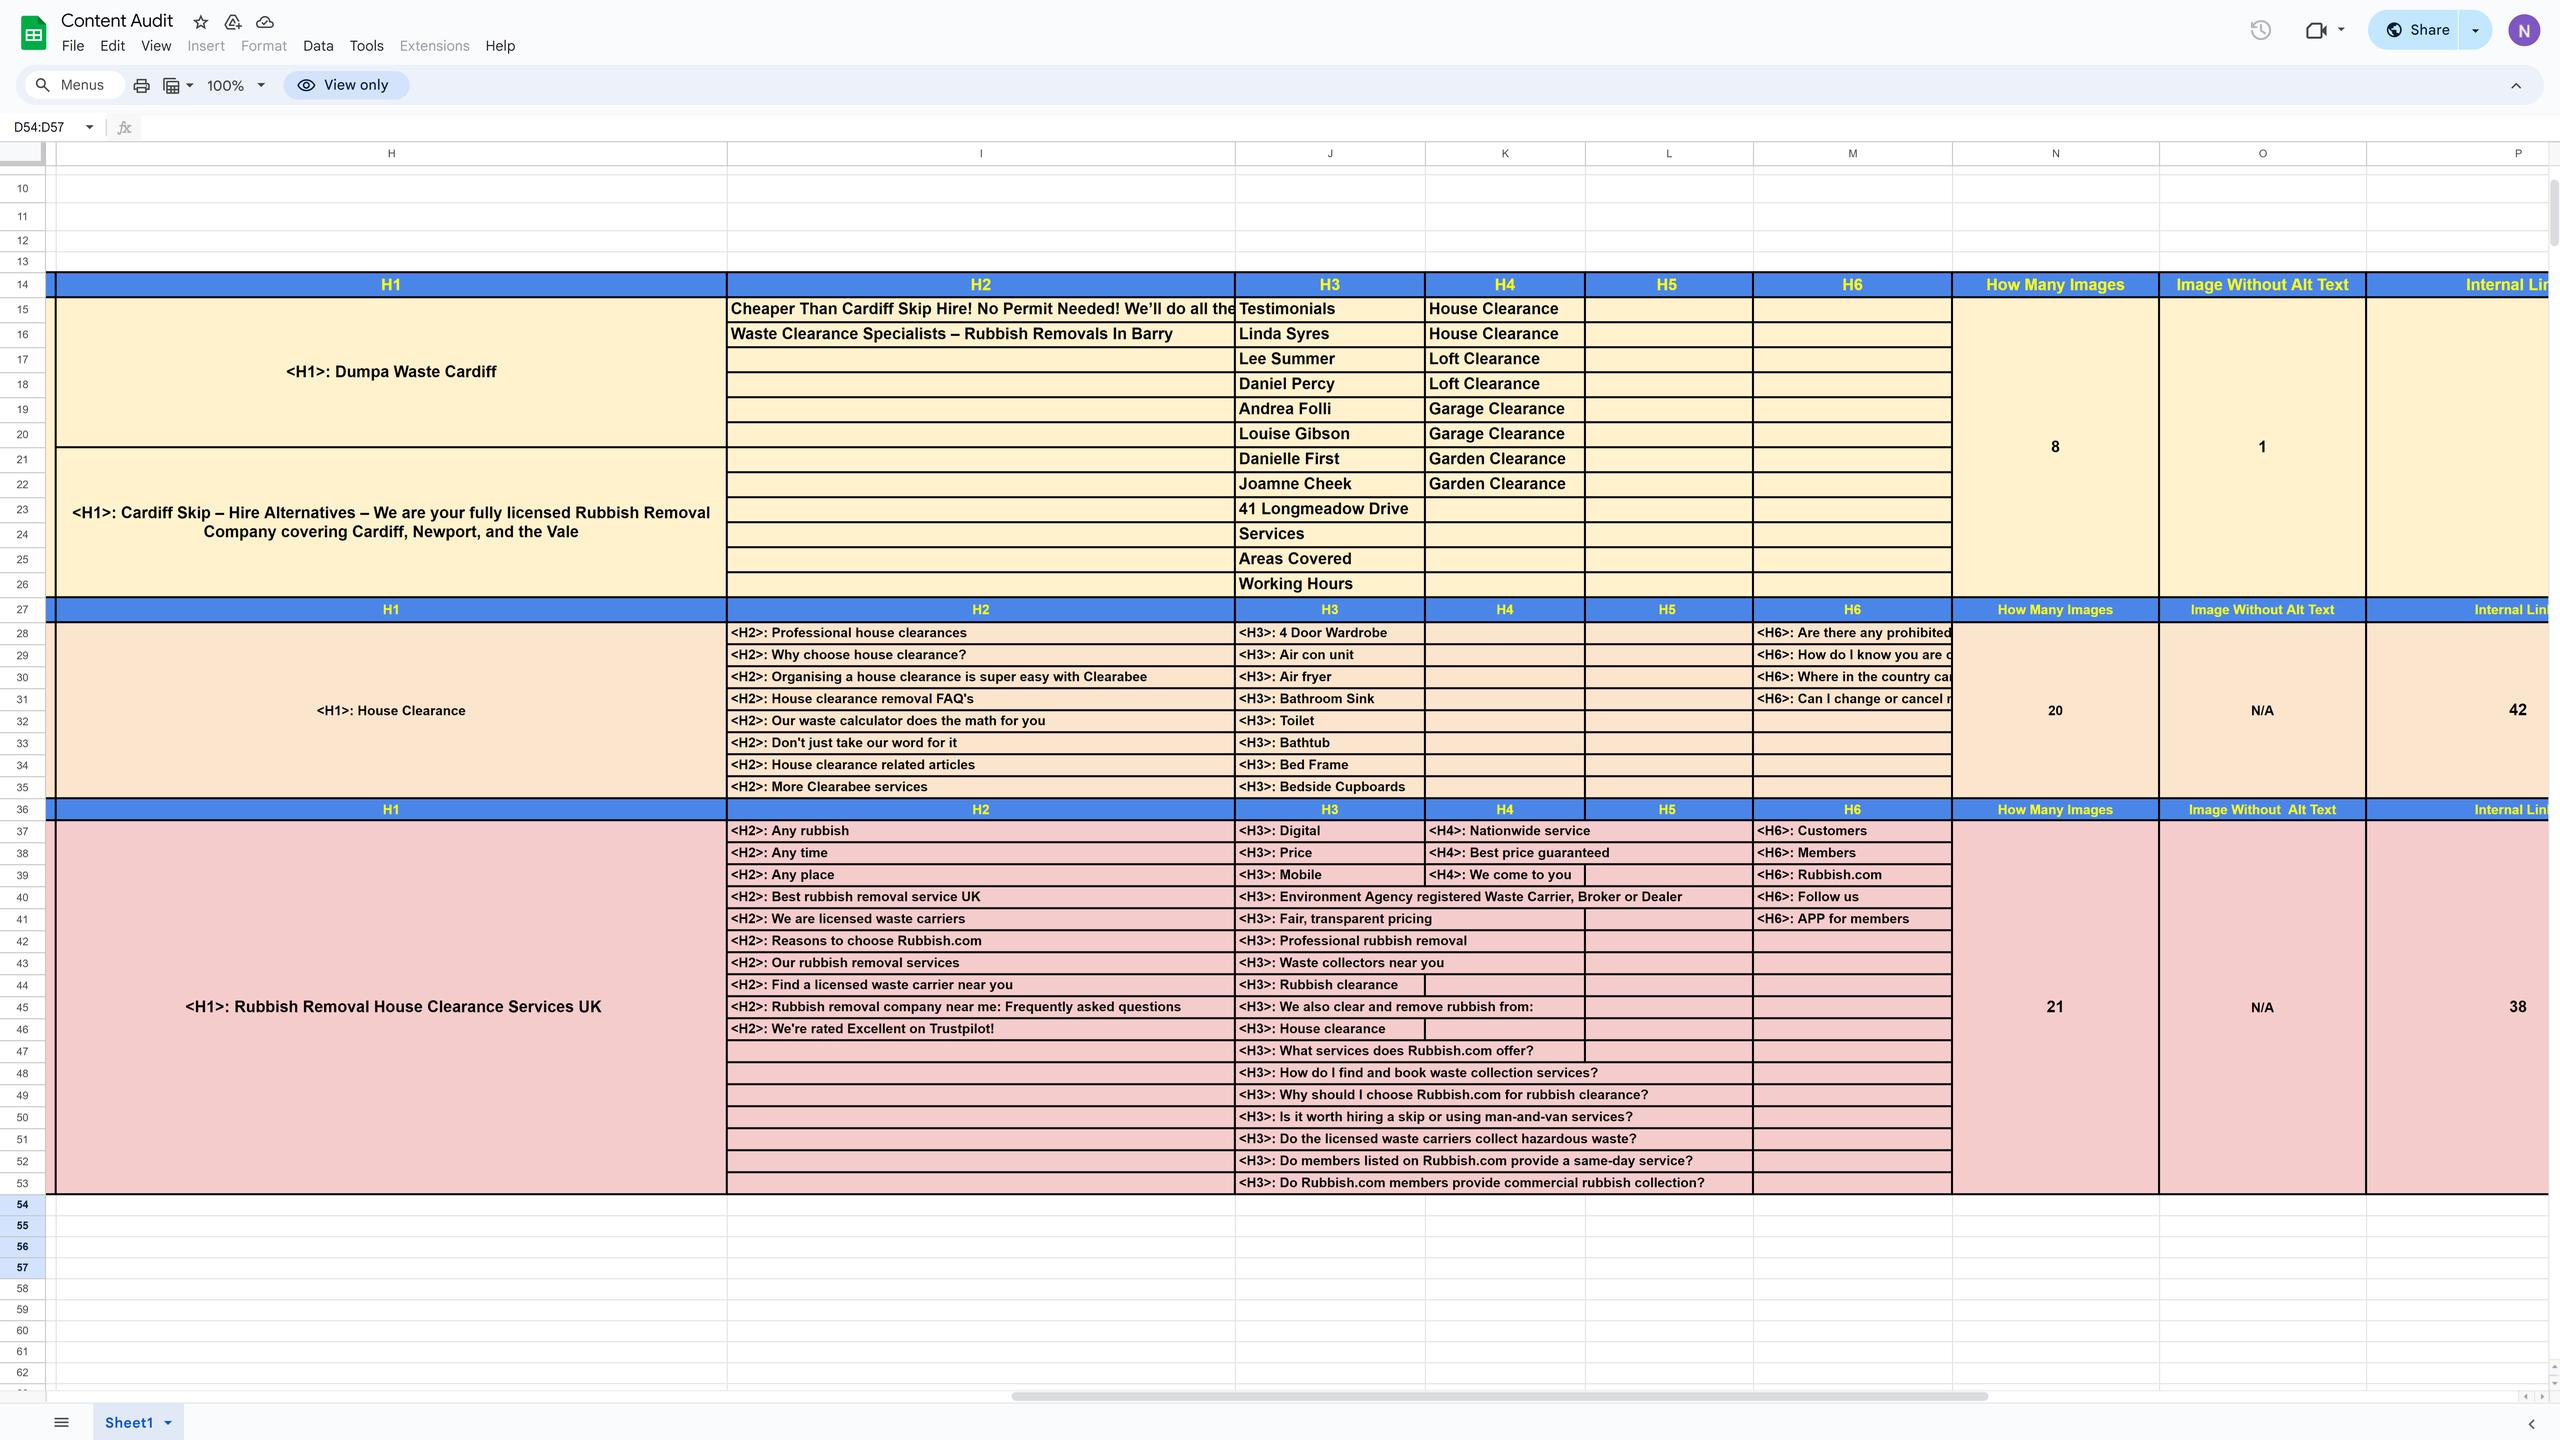Open version history clock icon

(x=2260, y=30)
